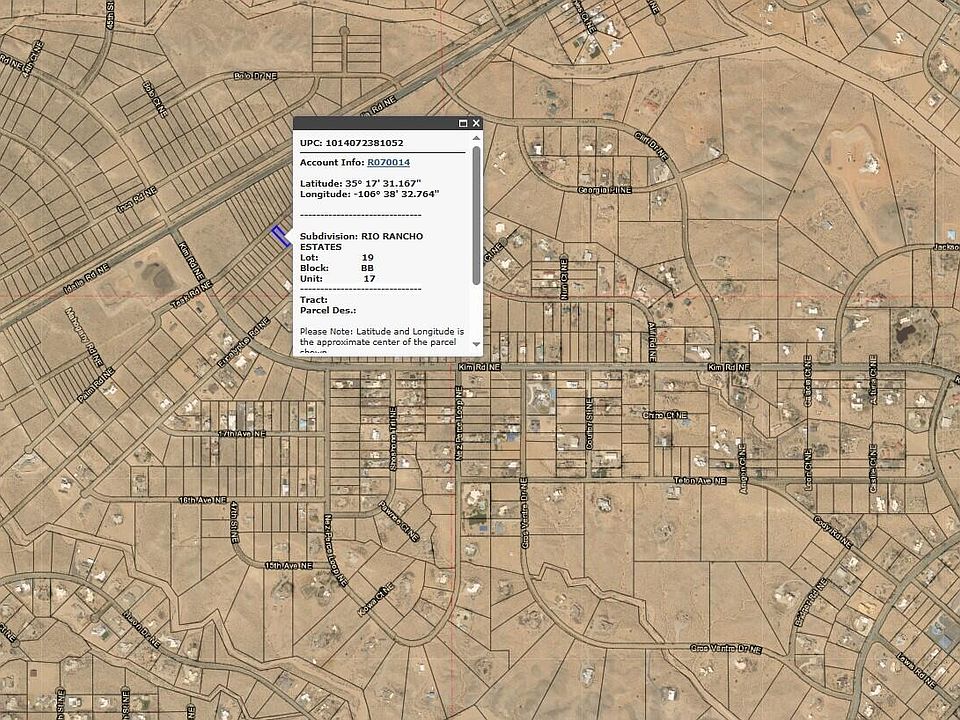The height and width of the screenshot is (720, 960).
Task: Click the Unit 17 row
Action: (x=337, y=279)
